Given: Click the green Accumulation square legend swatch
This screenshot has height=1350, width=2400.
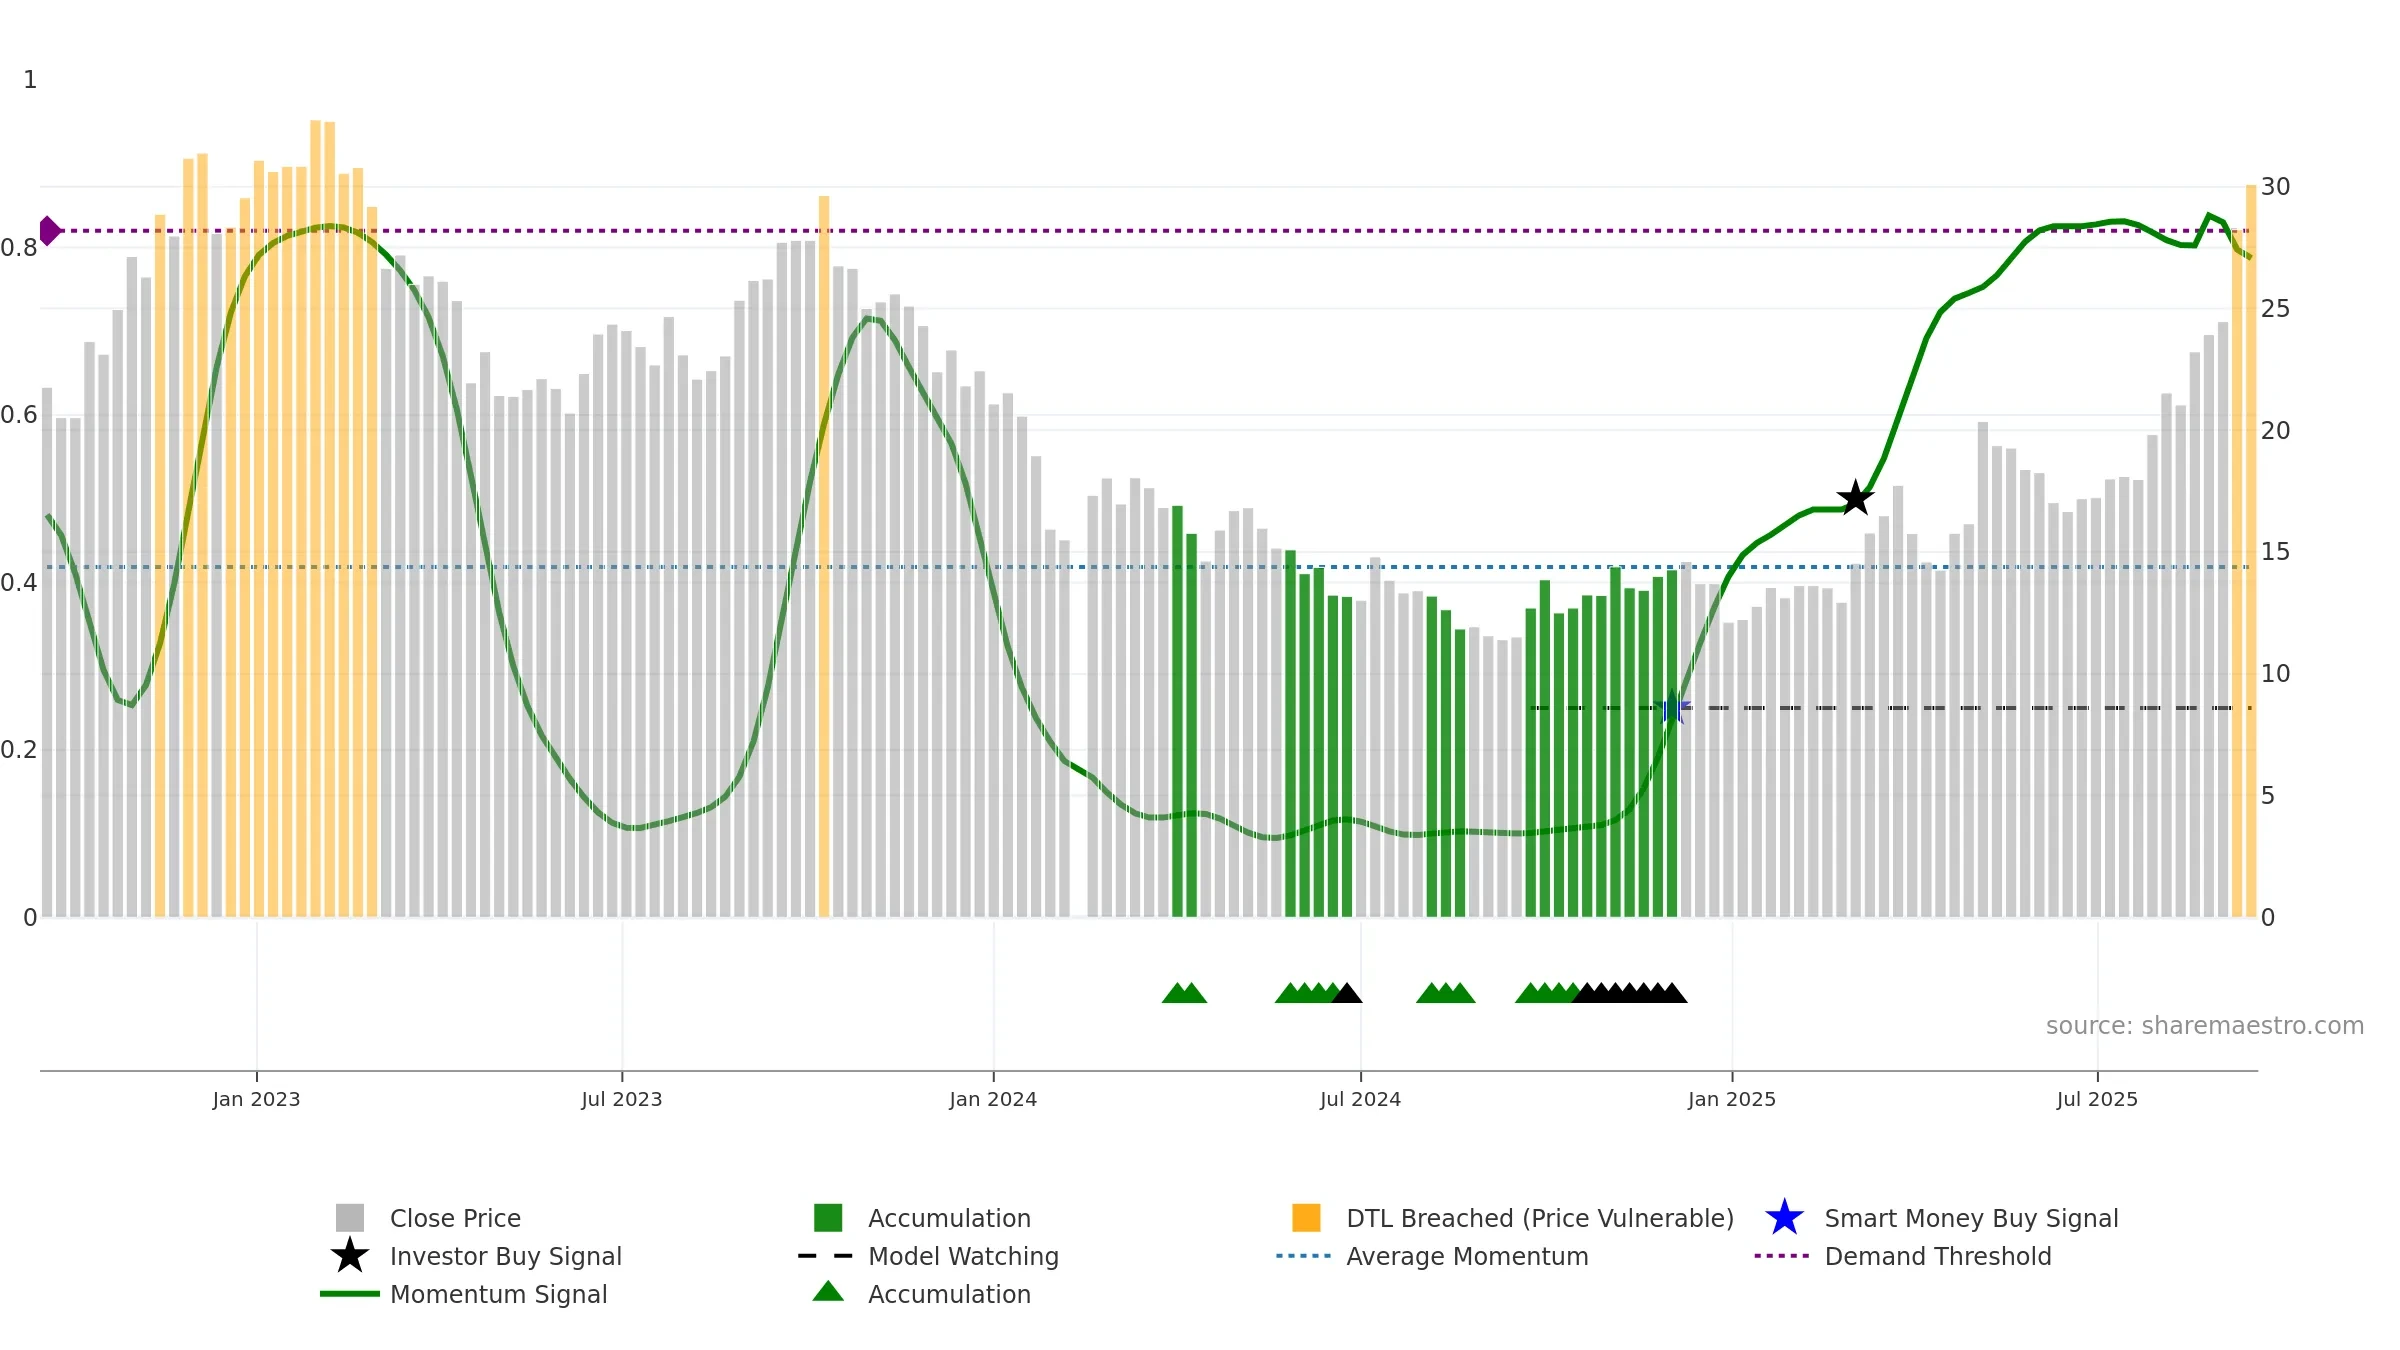Looking at the screenshot, I should pyautogui.click(x=828, y=1218).
